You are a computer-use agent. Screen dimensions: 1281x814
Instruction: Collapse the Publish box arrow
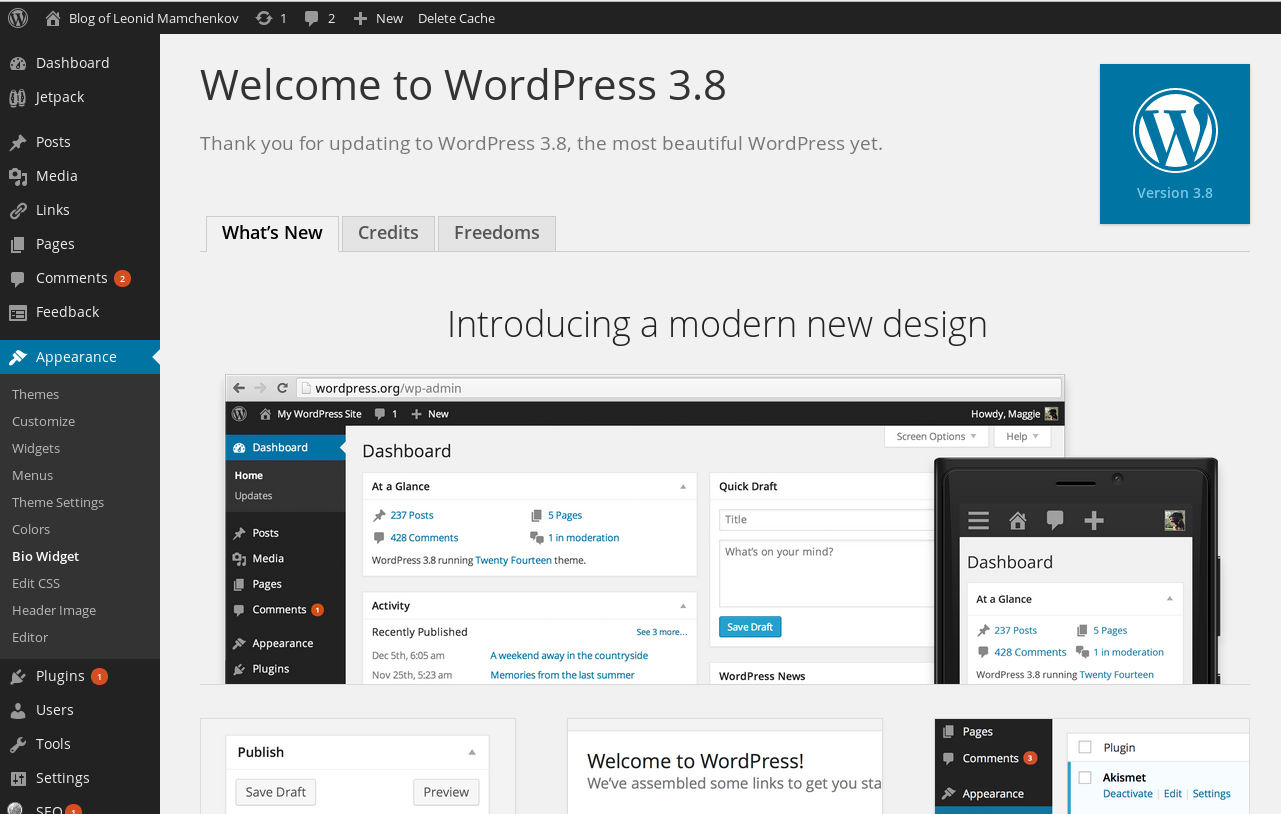coord(472,752)
